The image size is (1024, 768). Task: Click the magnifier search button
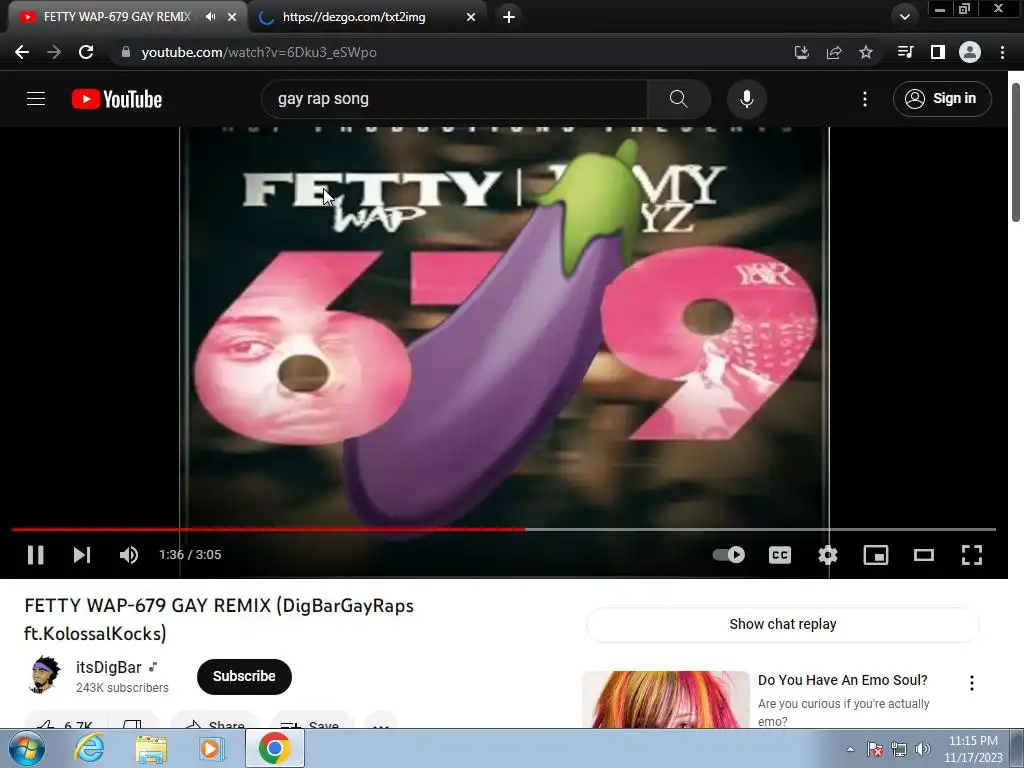click(679, 99)
